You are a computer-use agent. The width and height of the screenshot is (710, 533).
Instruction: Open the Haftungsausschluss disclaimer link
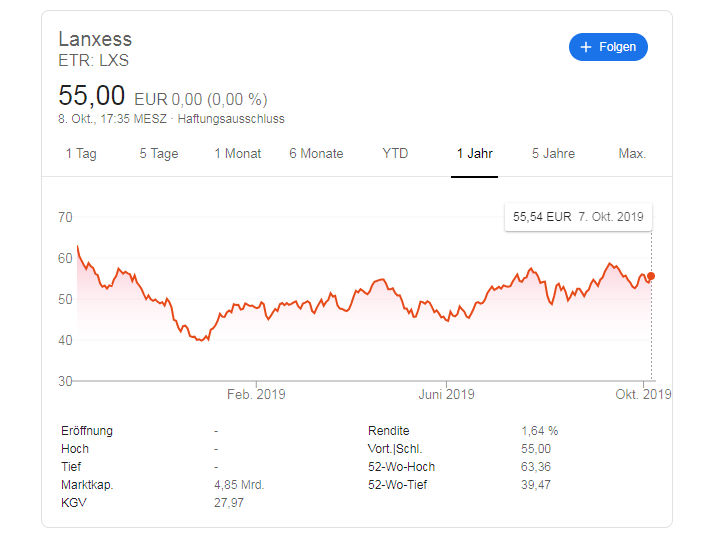pyautogui.click(x=231, y=119)
